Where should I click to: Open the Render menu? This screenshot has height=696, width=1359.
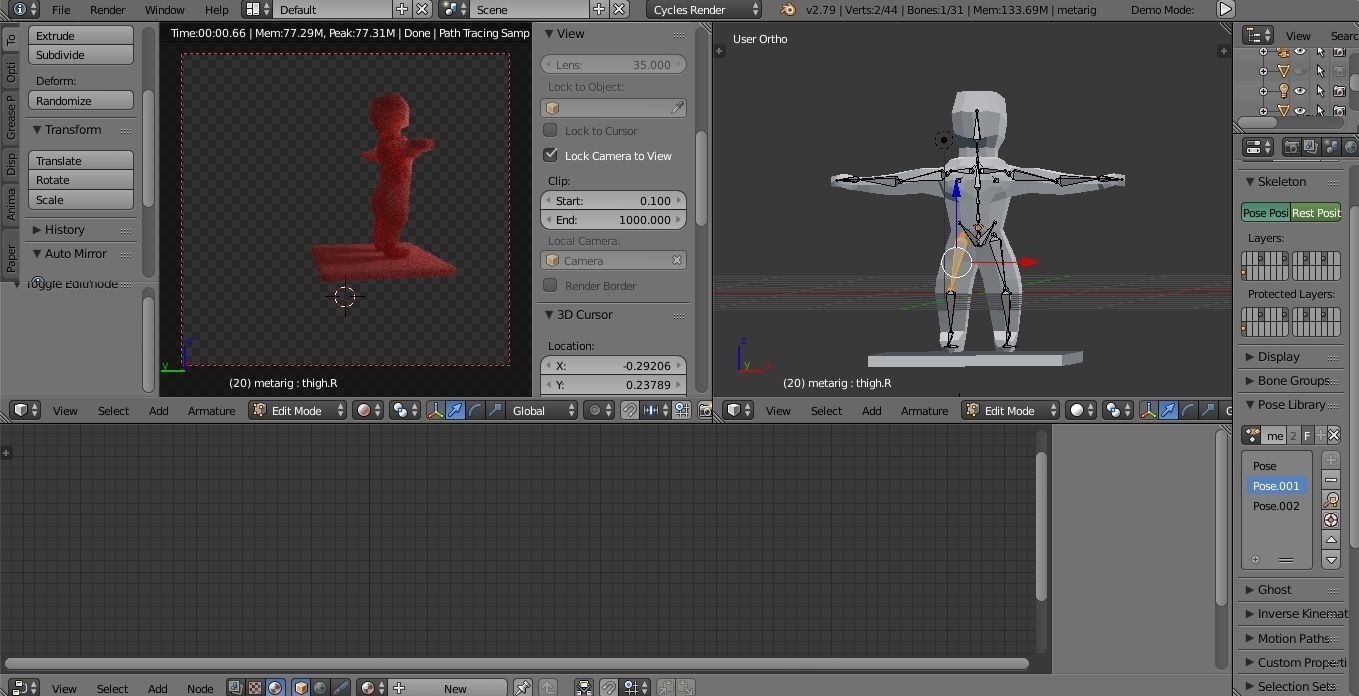108,9
